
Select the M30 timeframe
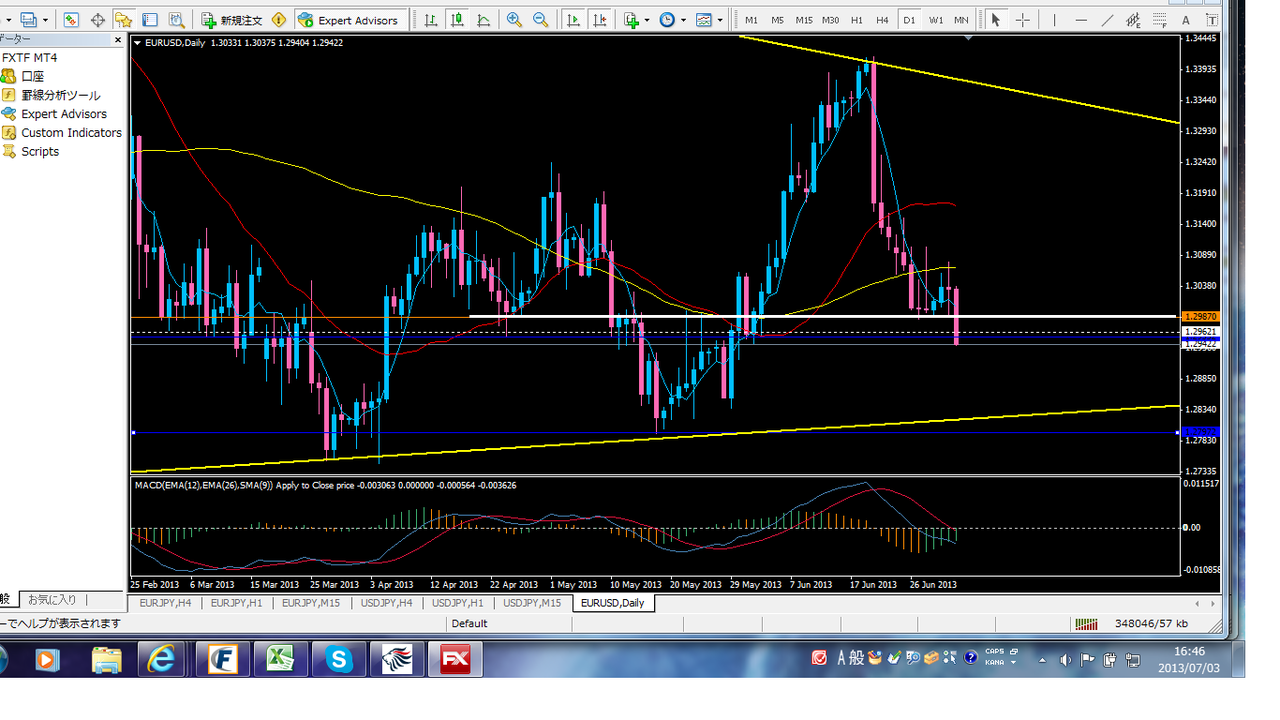point(831,20)
